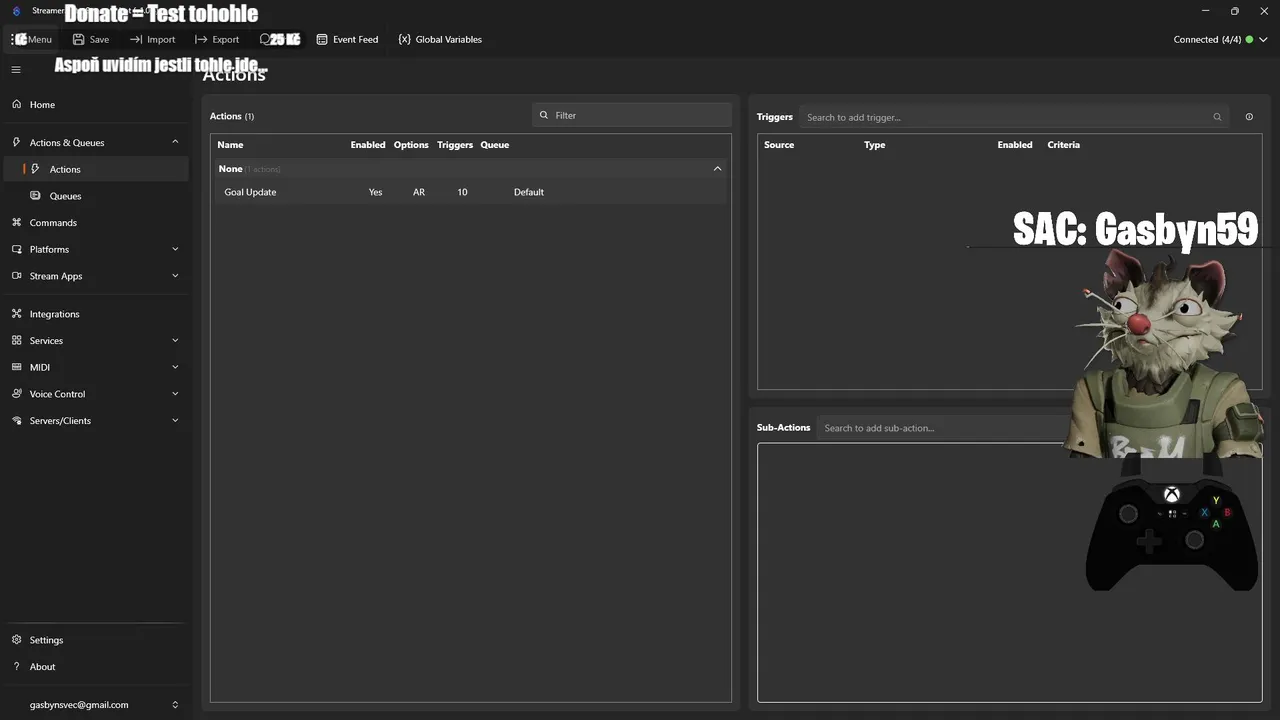Click the Settings gear icon
This screenshot has width=1280, height=720.
point(16,639)
